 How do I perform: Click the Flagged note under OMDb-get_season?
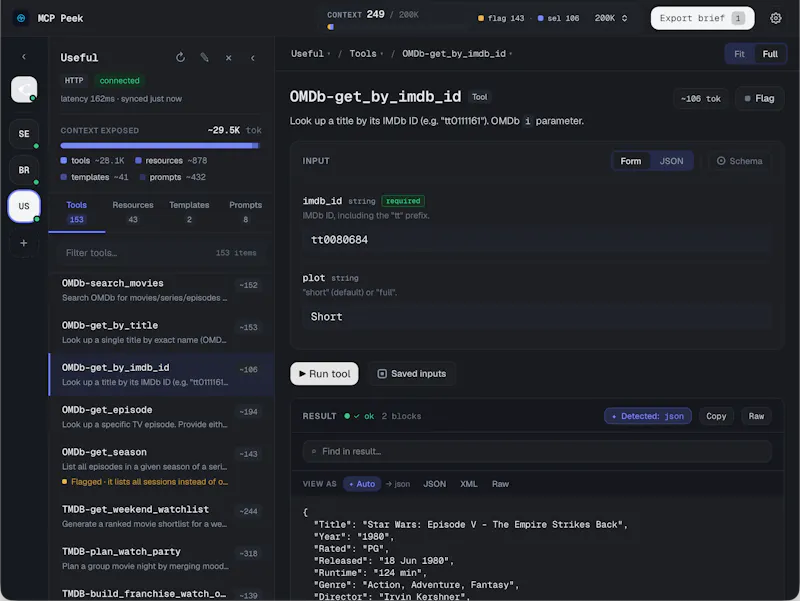[145, 482]
